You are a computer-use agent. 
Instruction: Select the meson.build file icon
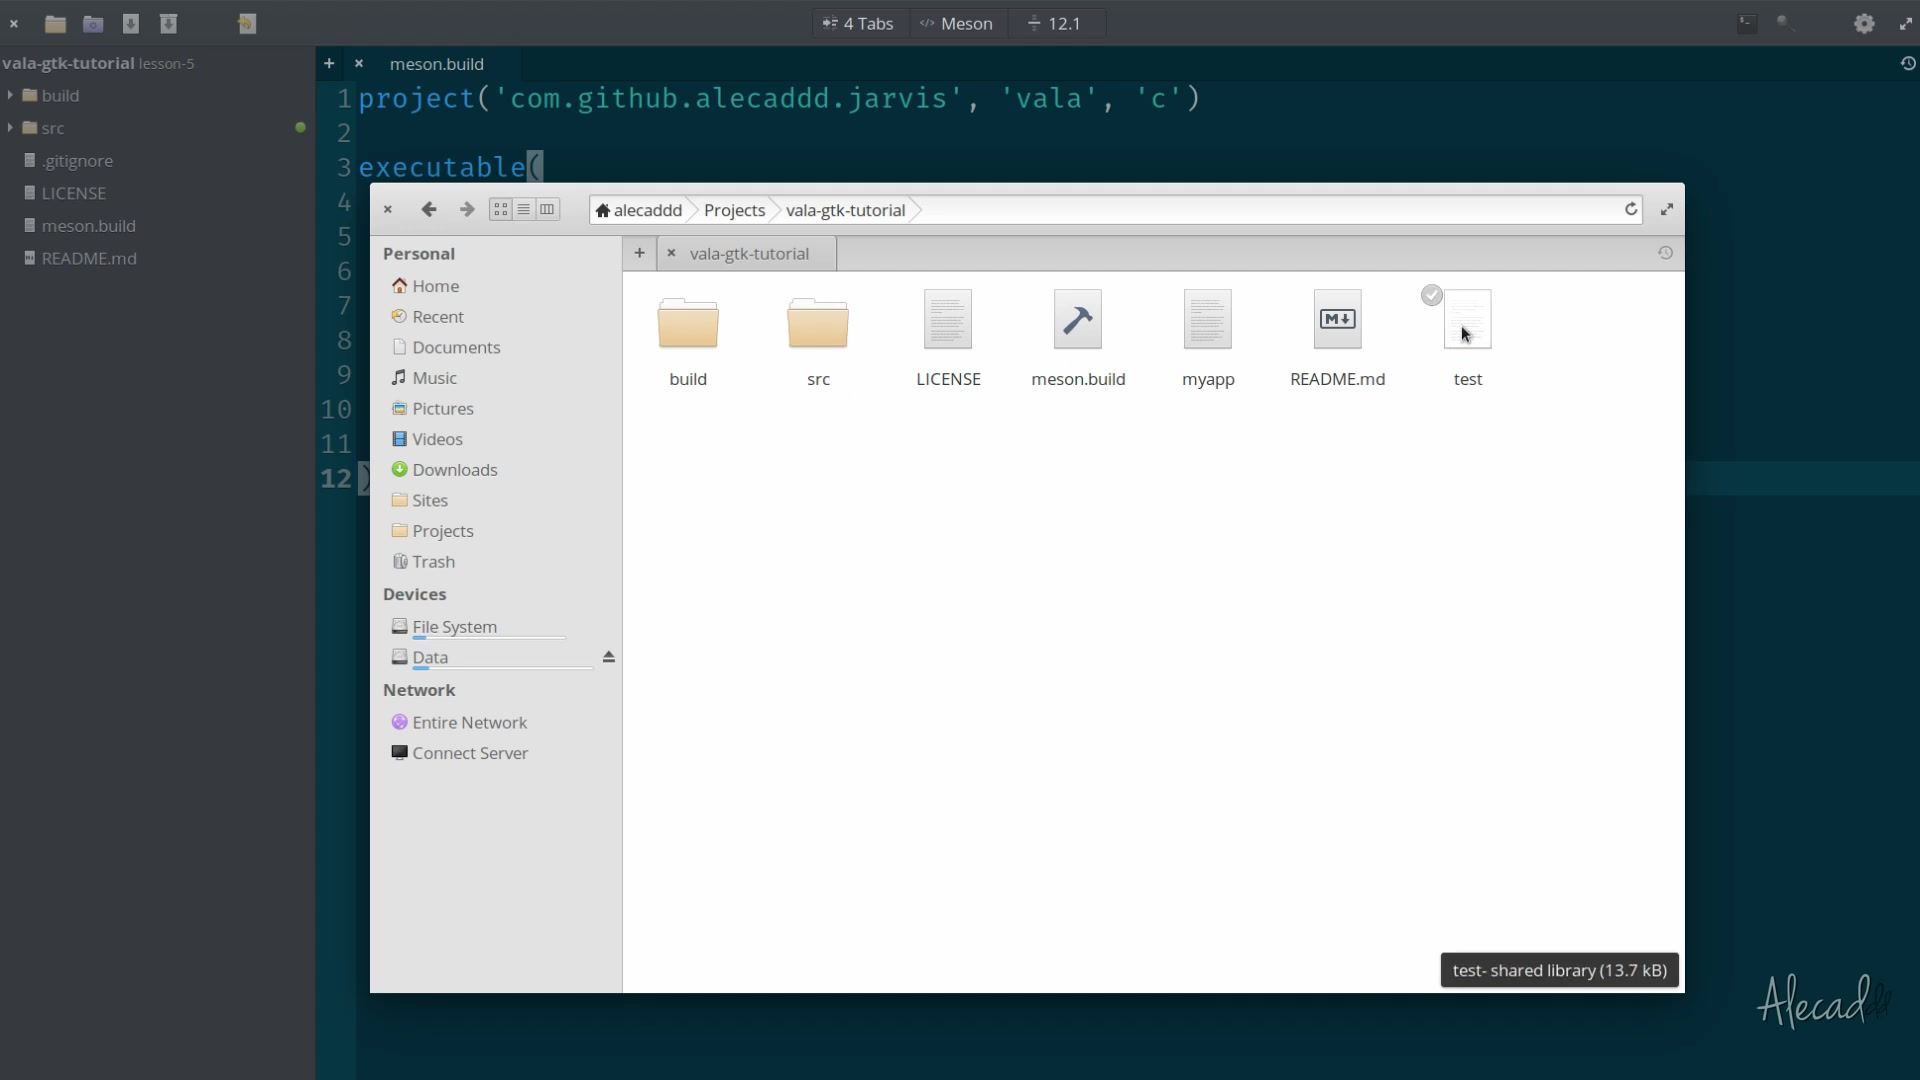tap(1078, 319)
